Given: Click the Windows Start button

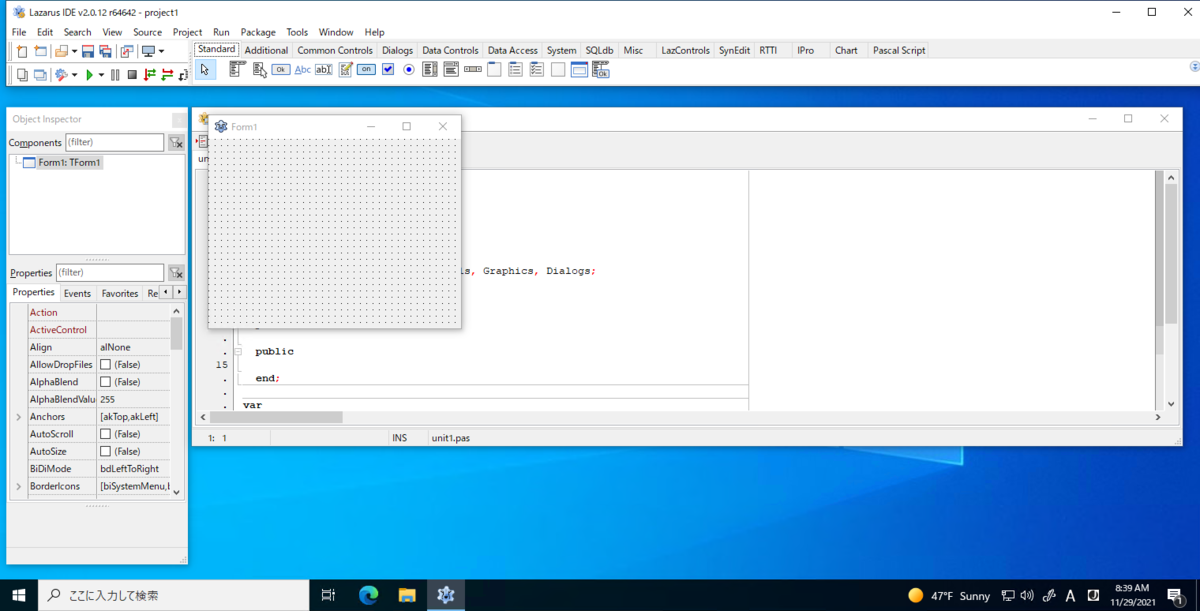Looking at the screenshot, I should pos(19,595).
